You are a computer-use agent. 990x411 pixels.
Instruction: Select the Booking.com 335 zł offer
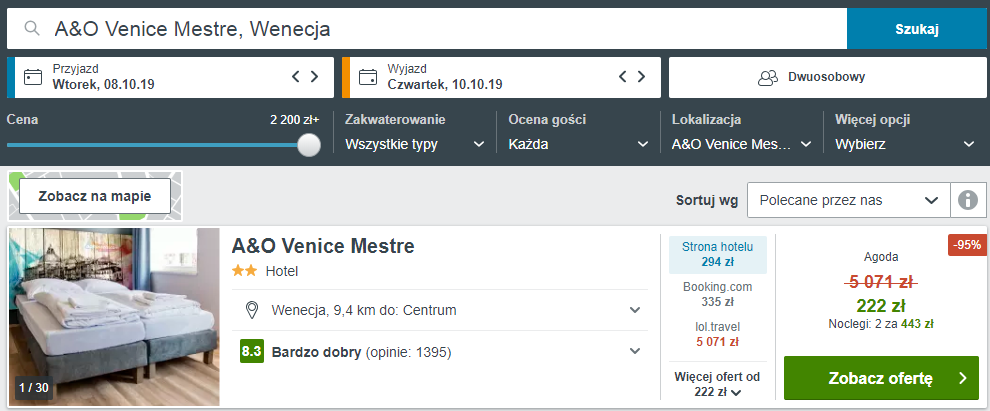click(718, 294)
